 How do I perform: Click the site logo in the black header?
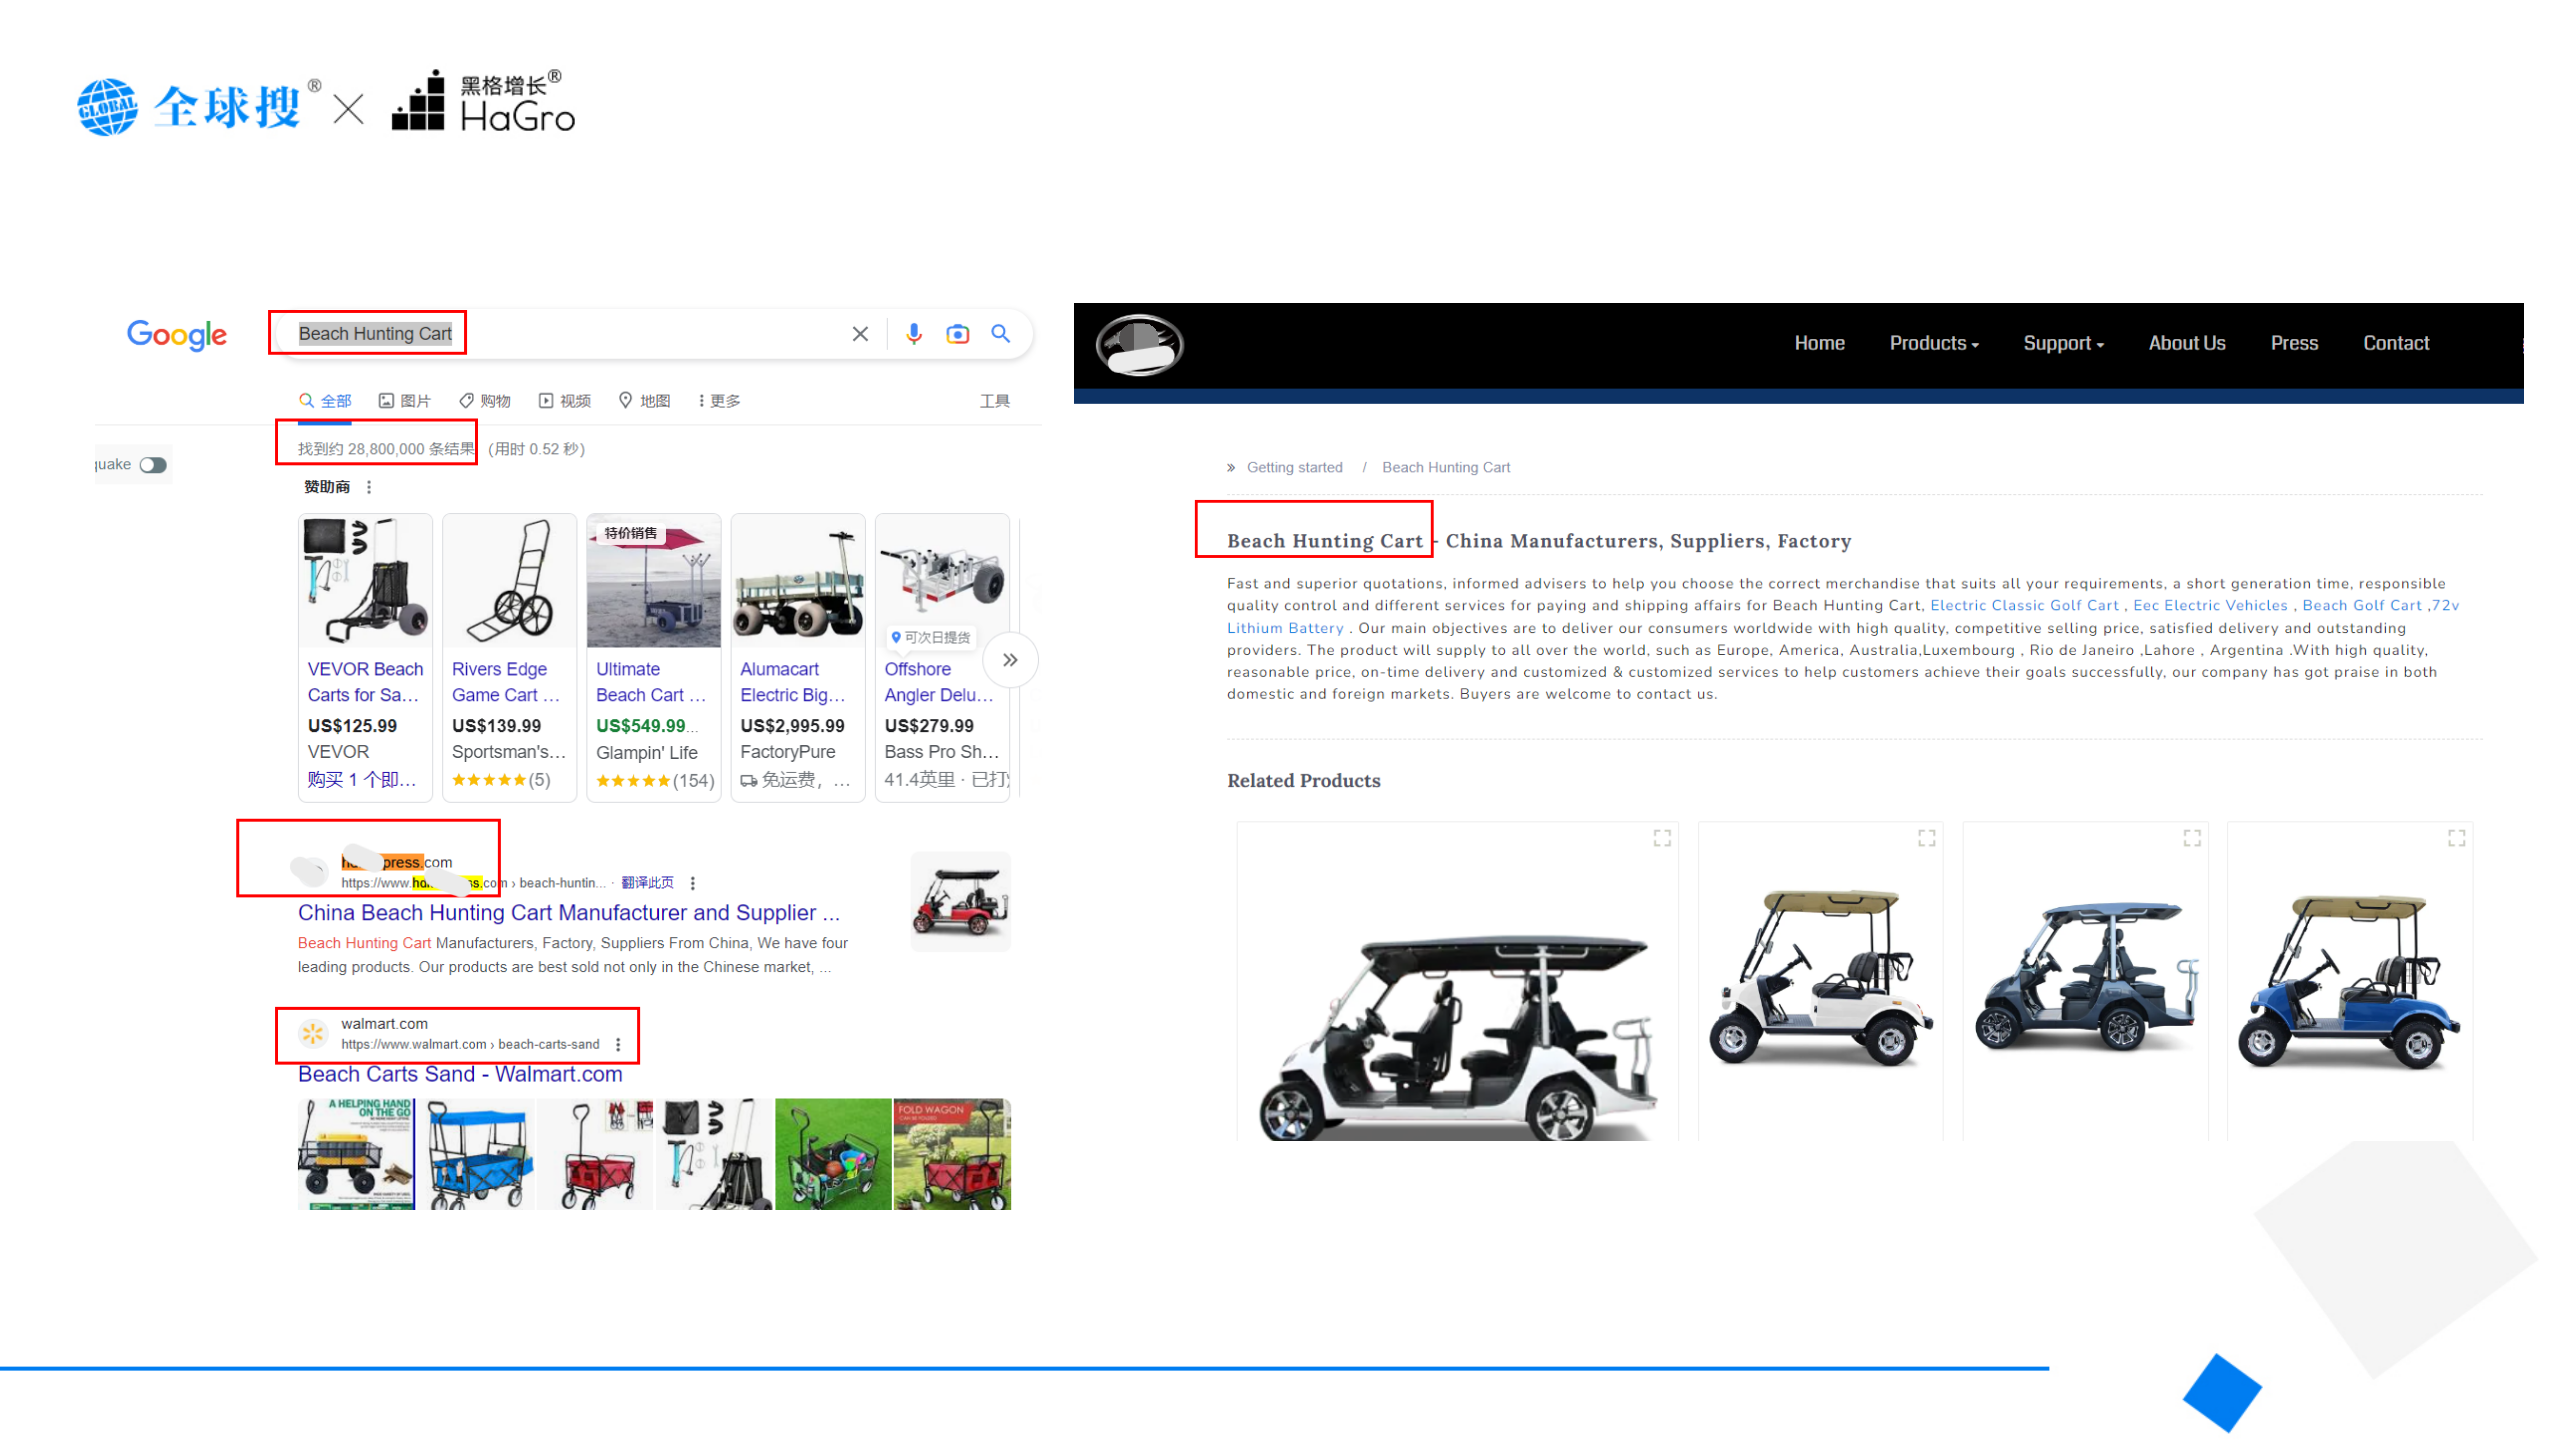pyautogui.click(x=1139, y=345)
